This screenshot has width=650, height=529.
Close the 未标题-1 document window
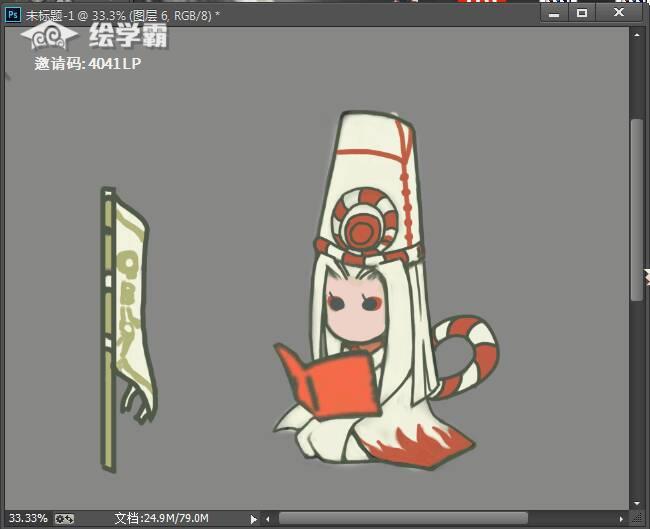click(x=618, y=13)
